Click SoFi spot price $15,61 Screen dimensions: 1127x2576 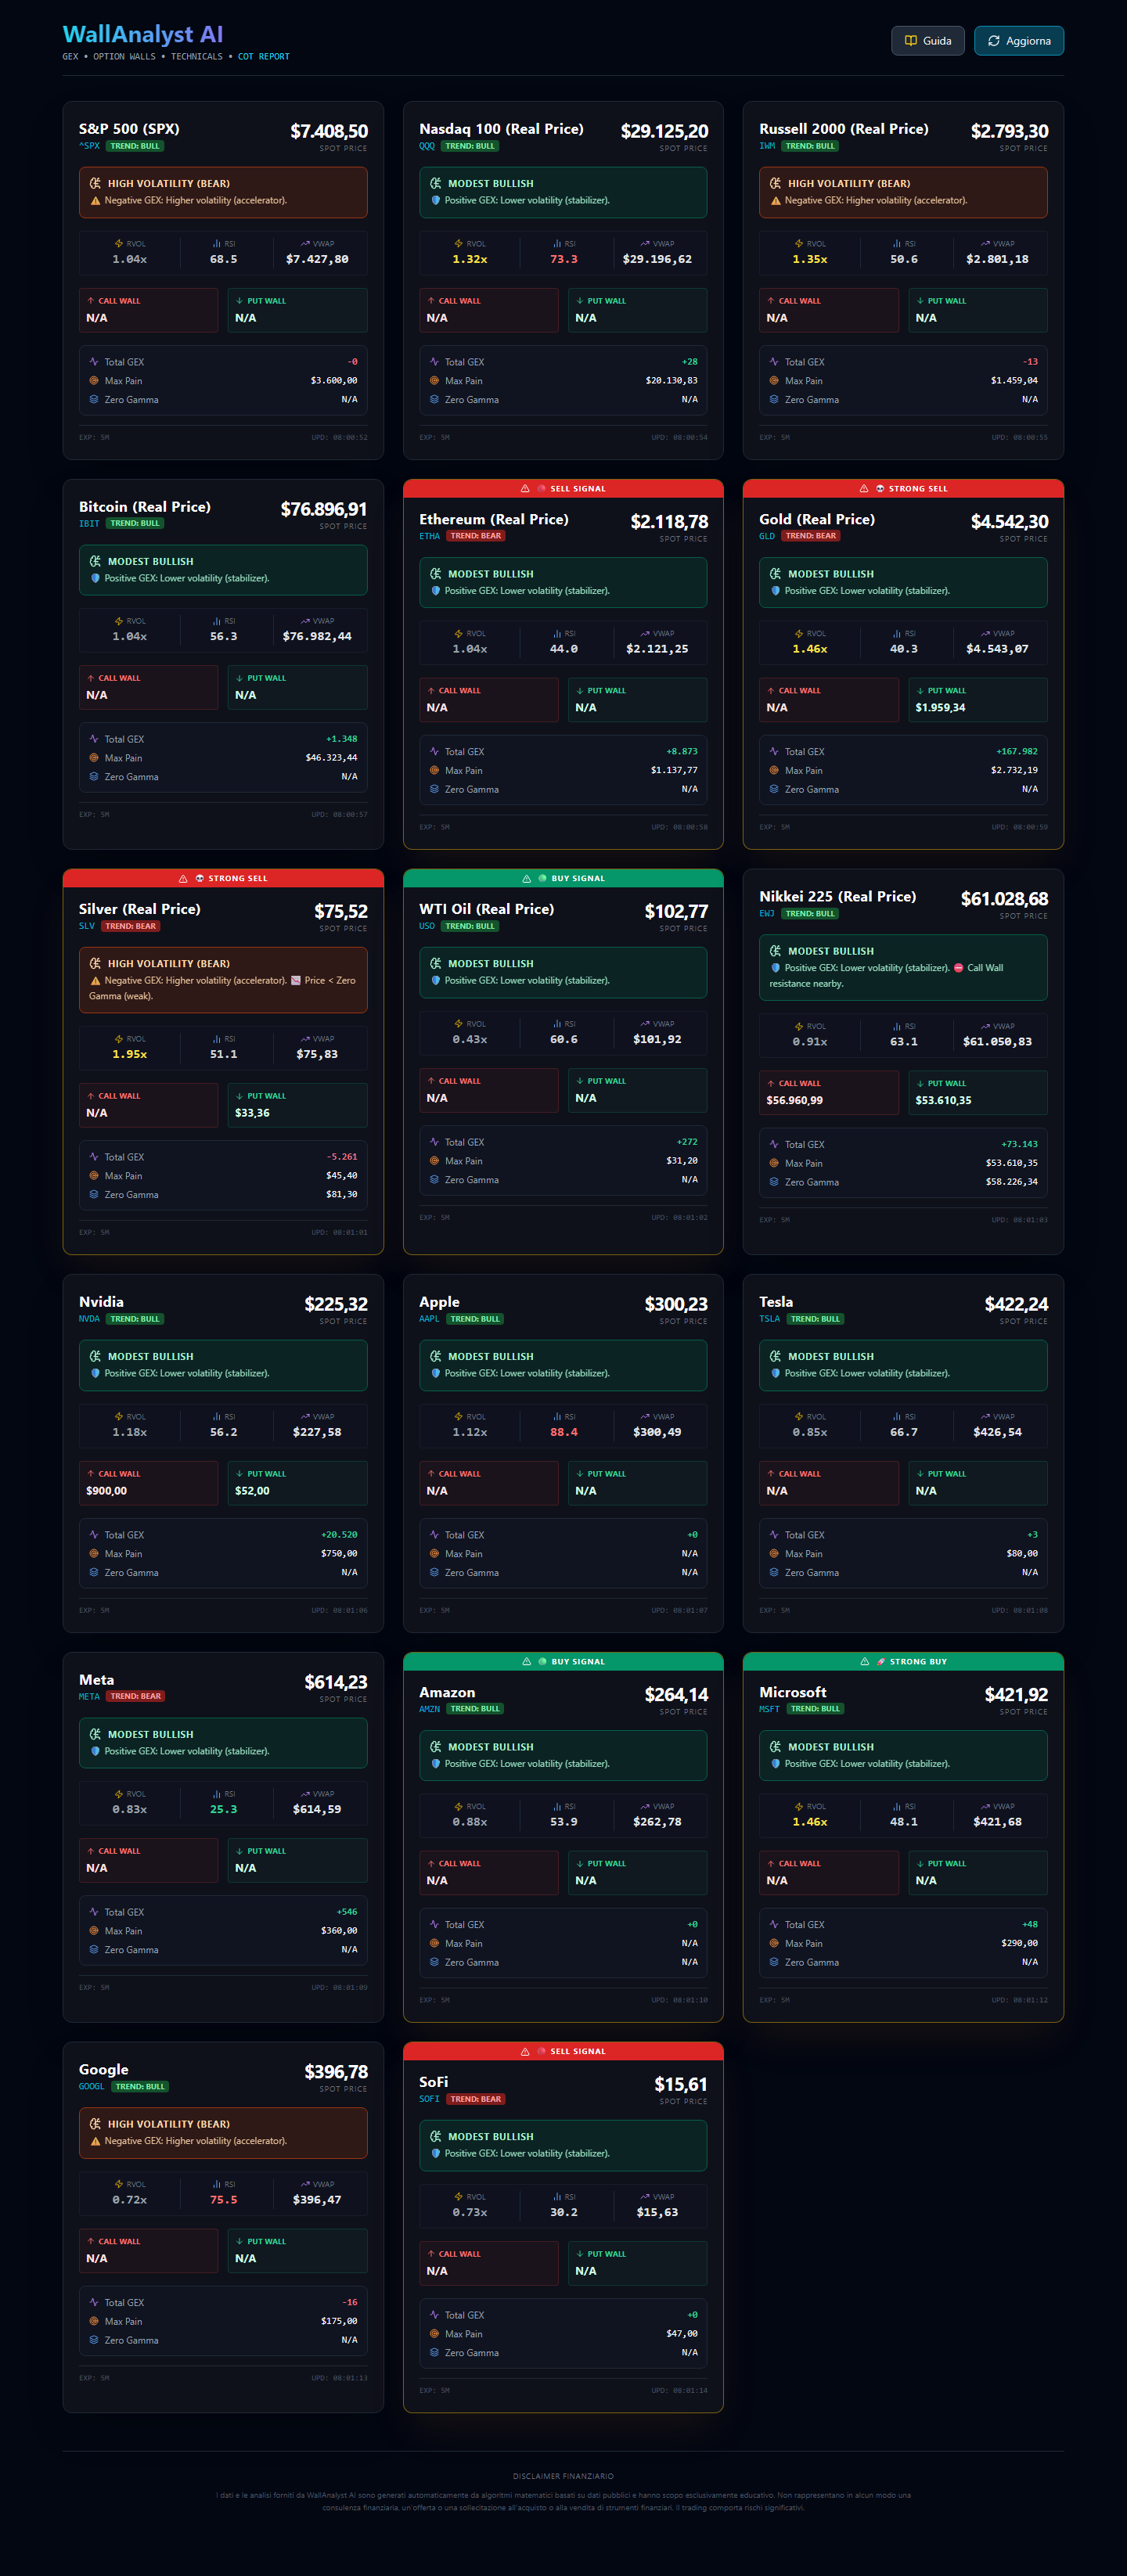point(681,2084)
